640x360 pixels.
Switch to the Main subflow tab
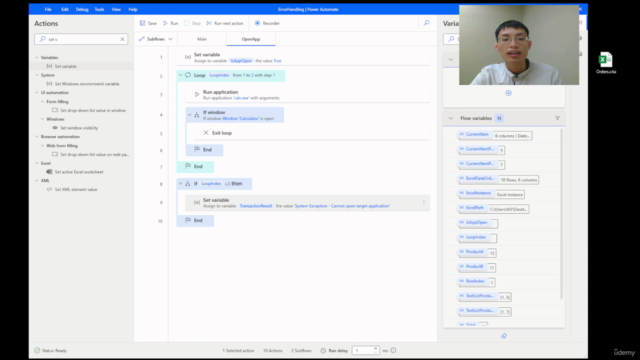coord(202,39)
